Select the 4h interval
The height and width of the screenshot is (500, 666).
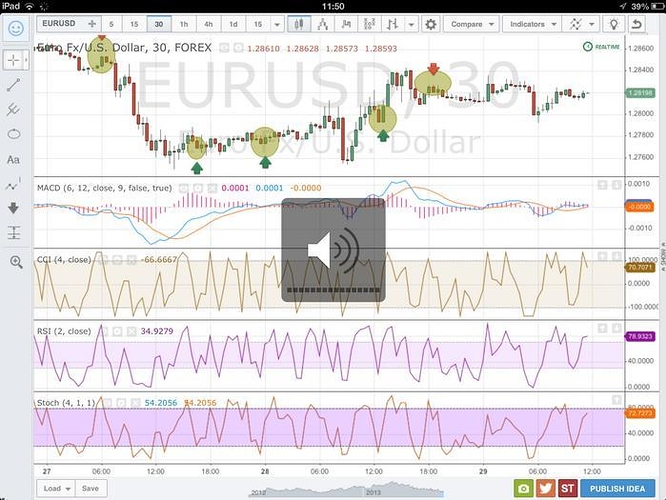point(209,24)
